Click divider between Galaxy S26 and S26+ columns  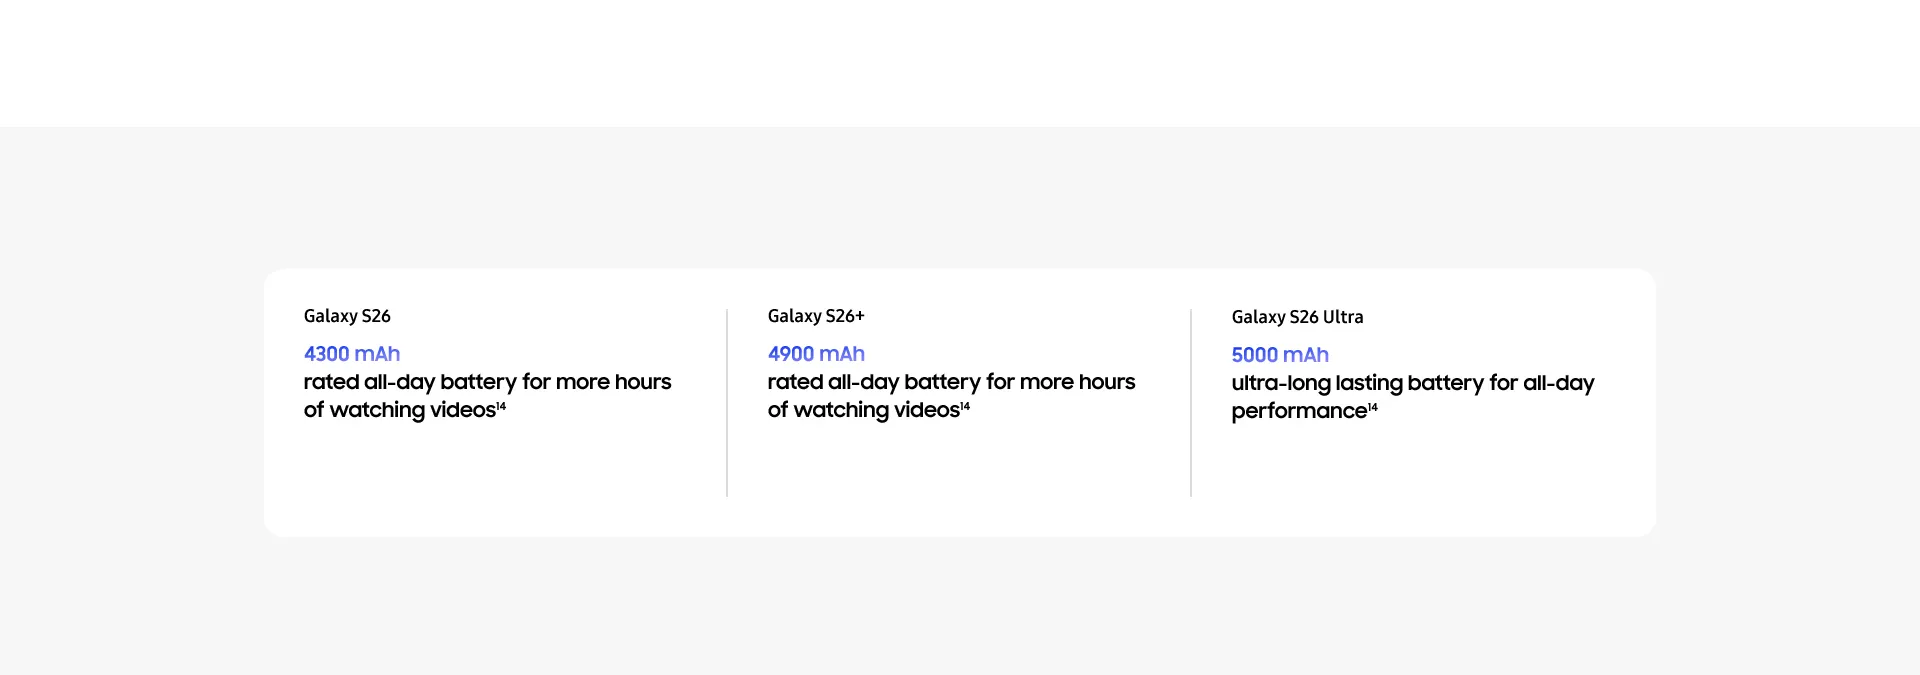tap(727, 403)
